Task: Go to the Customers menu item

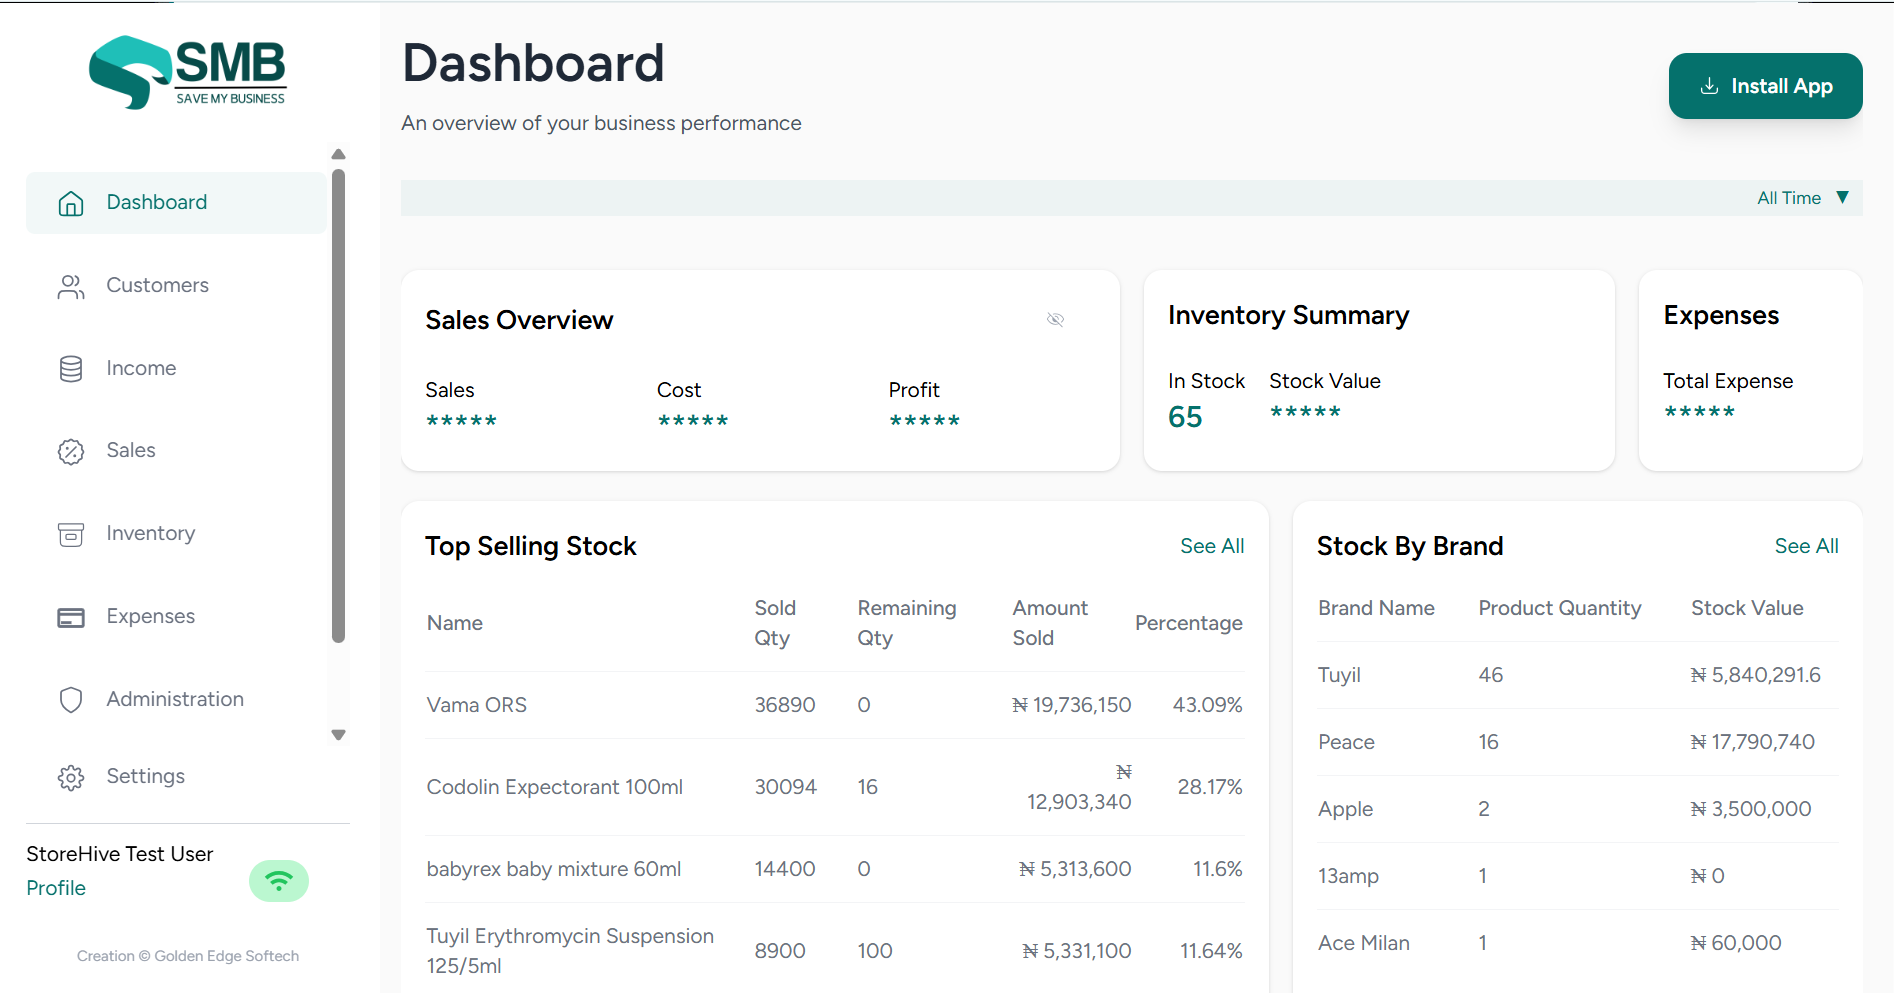Action: [x=176, y=286]
